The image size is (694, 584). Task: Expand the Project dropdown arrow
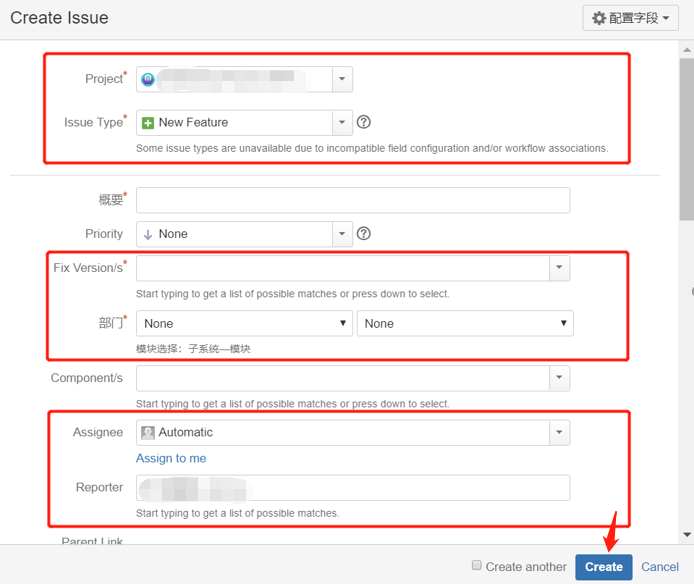(342, 79)
